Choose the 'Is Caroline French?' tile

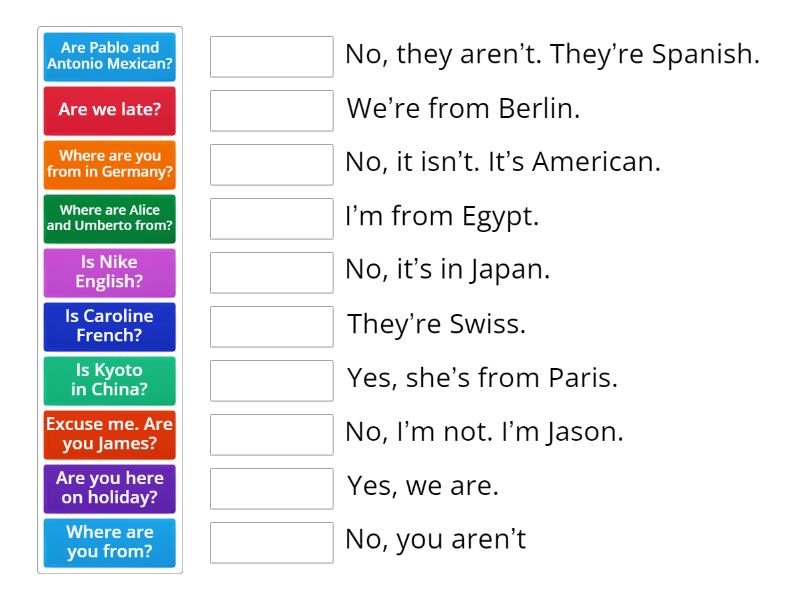[x=110, y=327]
